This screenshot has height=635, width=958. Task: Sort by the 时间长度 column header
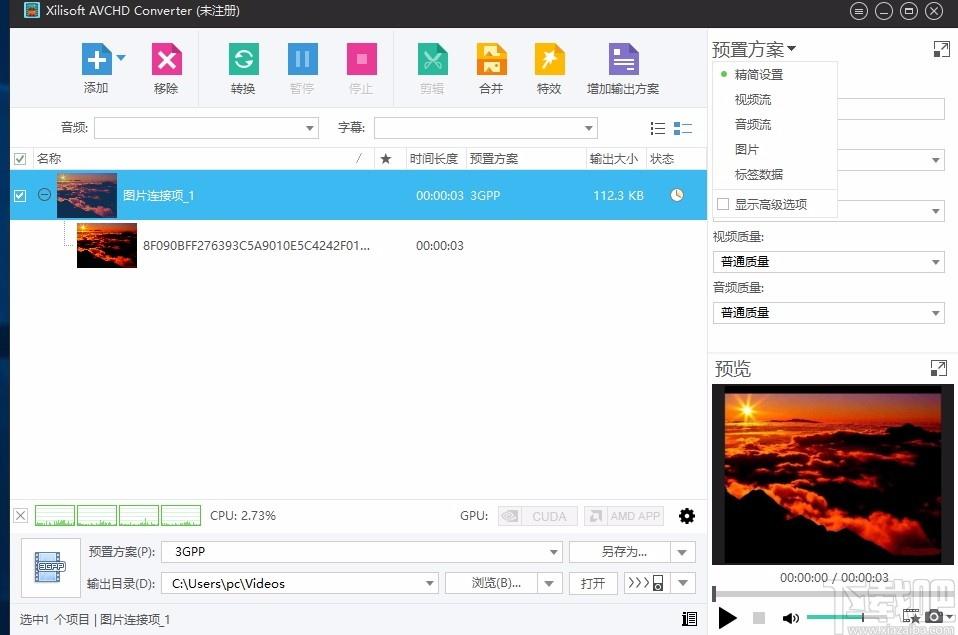tap(434, 159)
